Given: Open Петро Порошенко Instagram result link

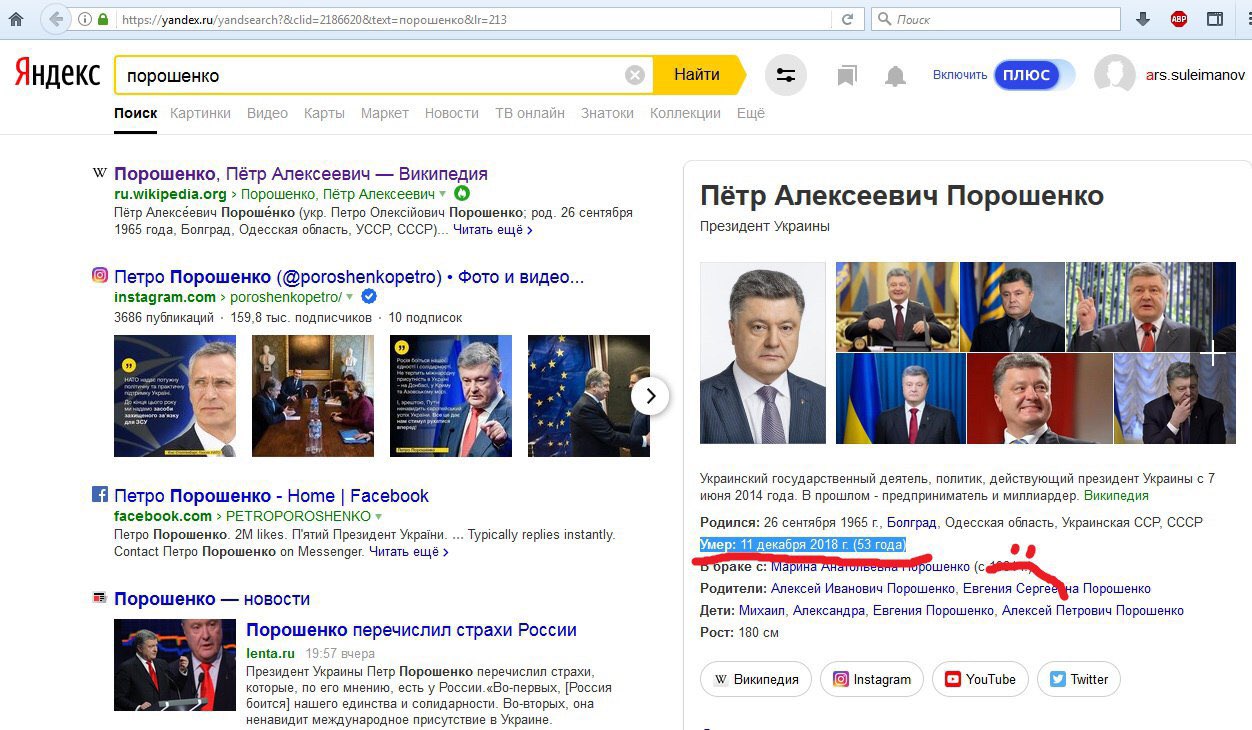Looking at the screenshot, I should 349,276.
